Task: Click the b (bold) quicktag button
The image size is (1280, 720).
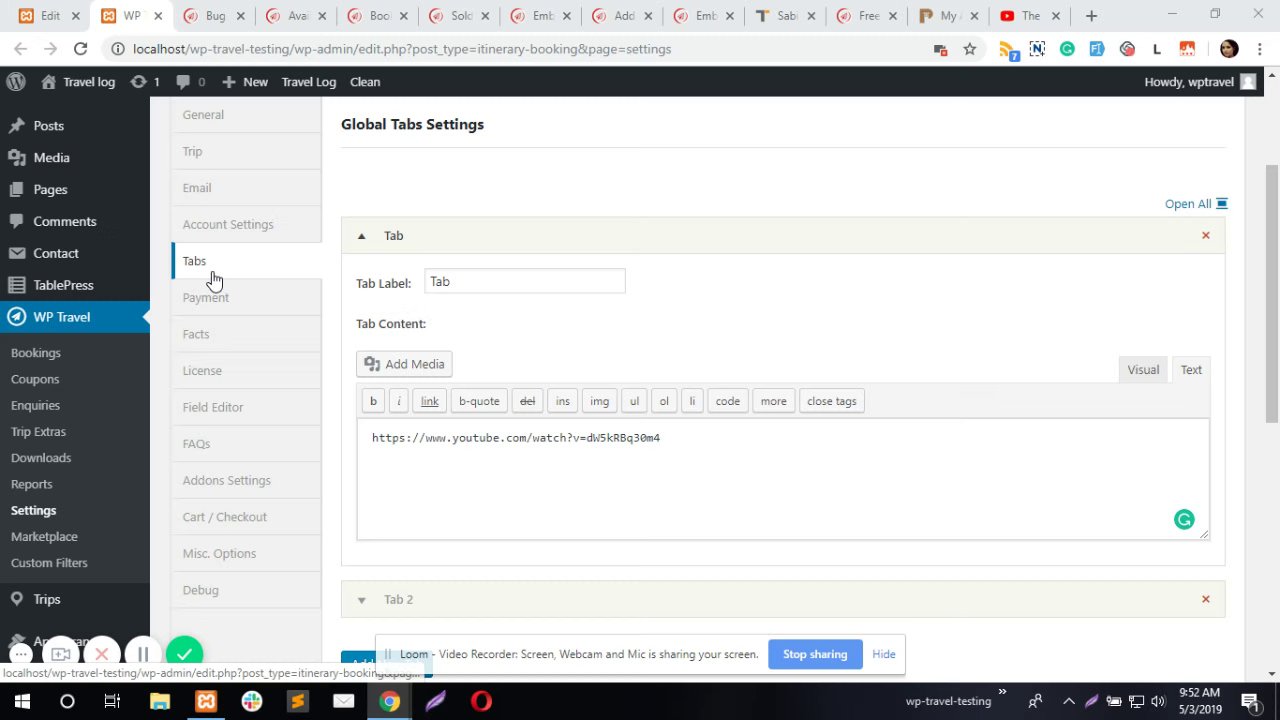Action: (x=373, y=401)
